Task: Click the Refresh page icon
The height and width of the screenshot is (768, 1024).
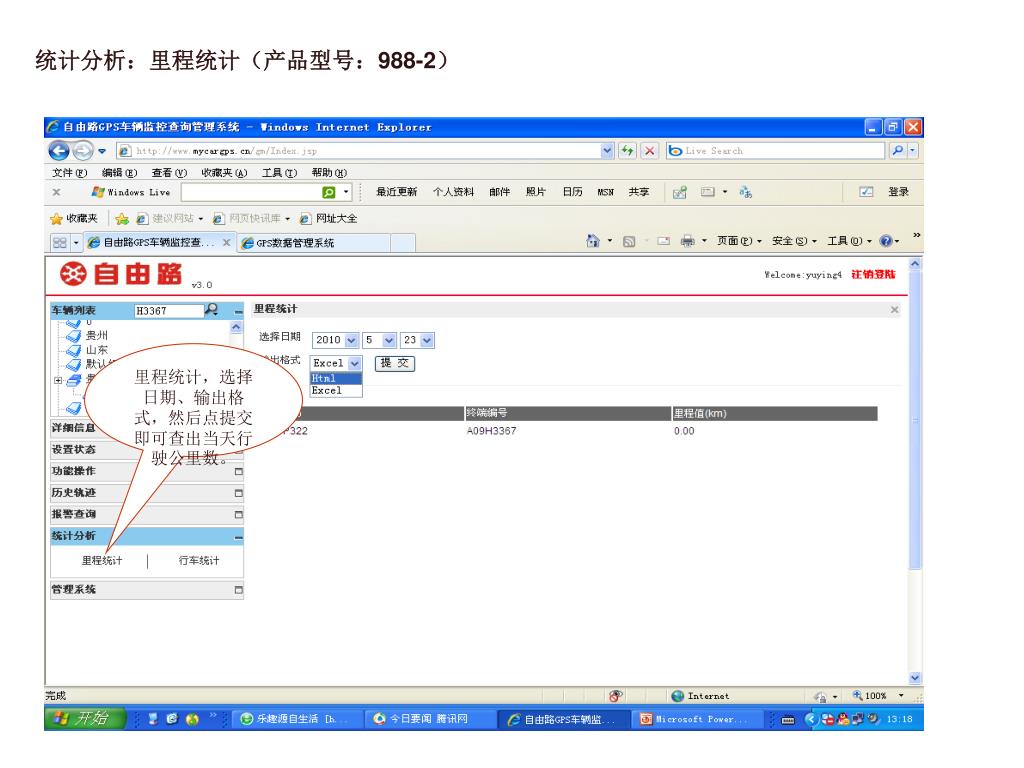Action: pyautogui.click(x=627, y=151)
